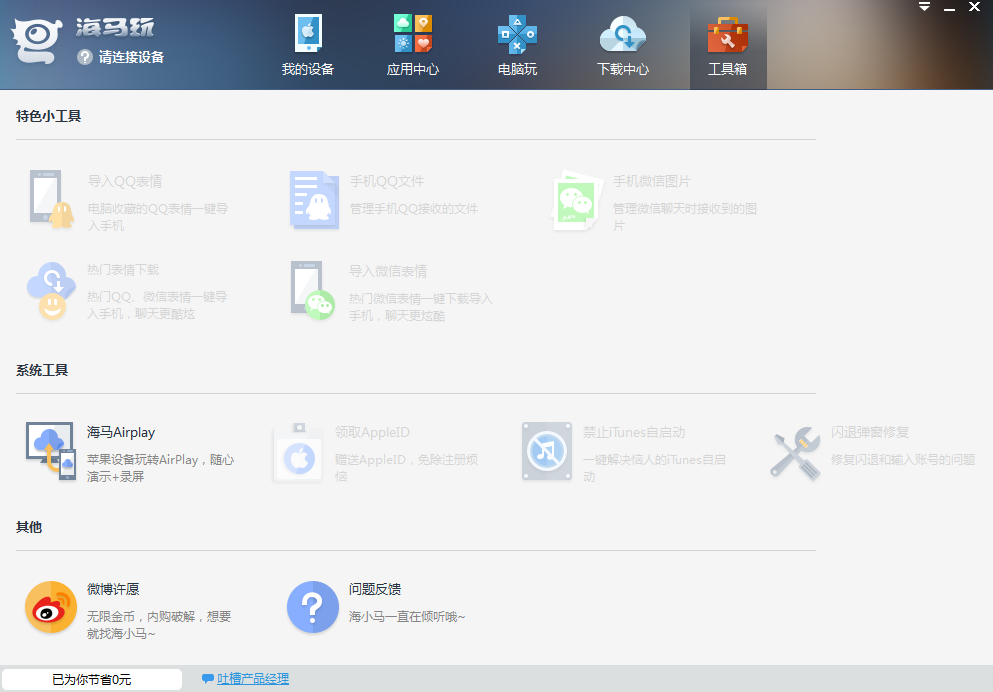Go to 下载中心 tab
Image resolution: width=993 pixels, height=692 pixels.
(x=623, y=45)
